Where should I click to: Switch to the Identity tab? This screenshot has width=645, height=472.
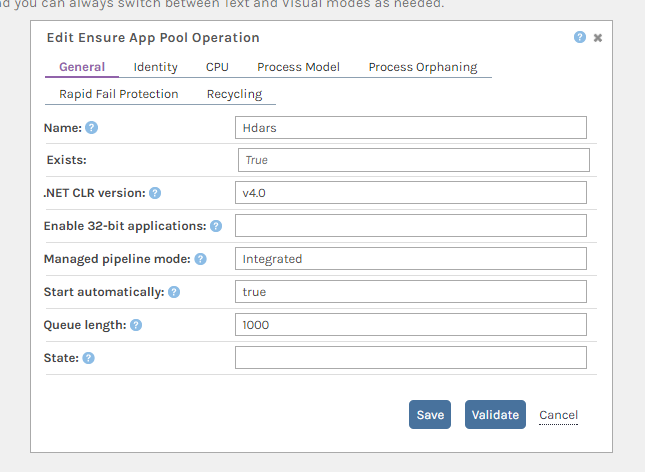(155, 67)
